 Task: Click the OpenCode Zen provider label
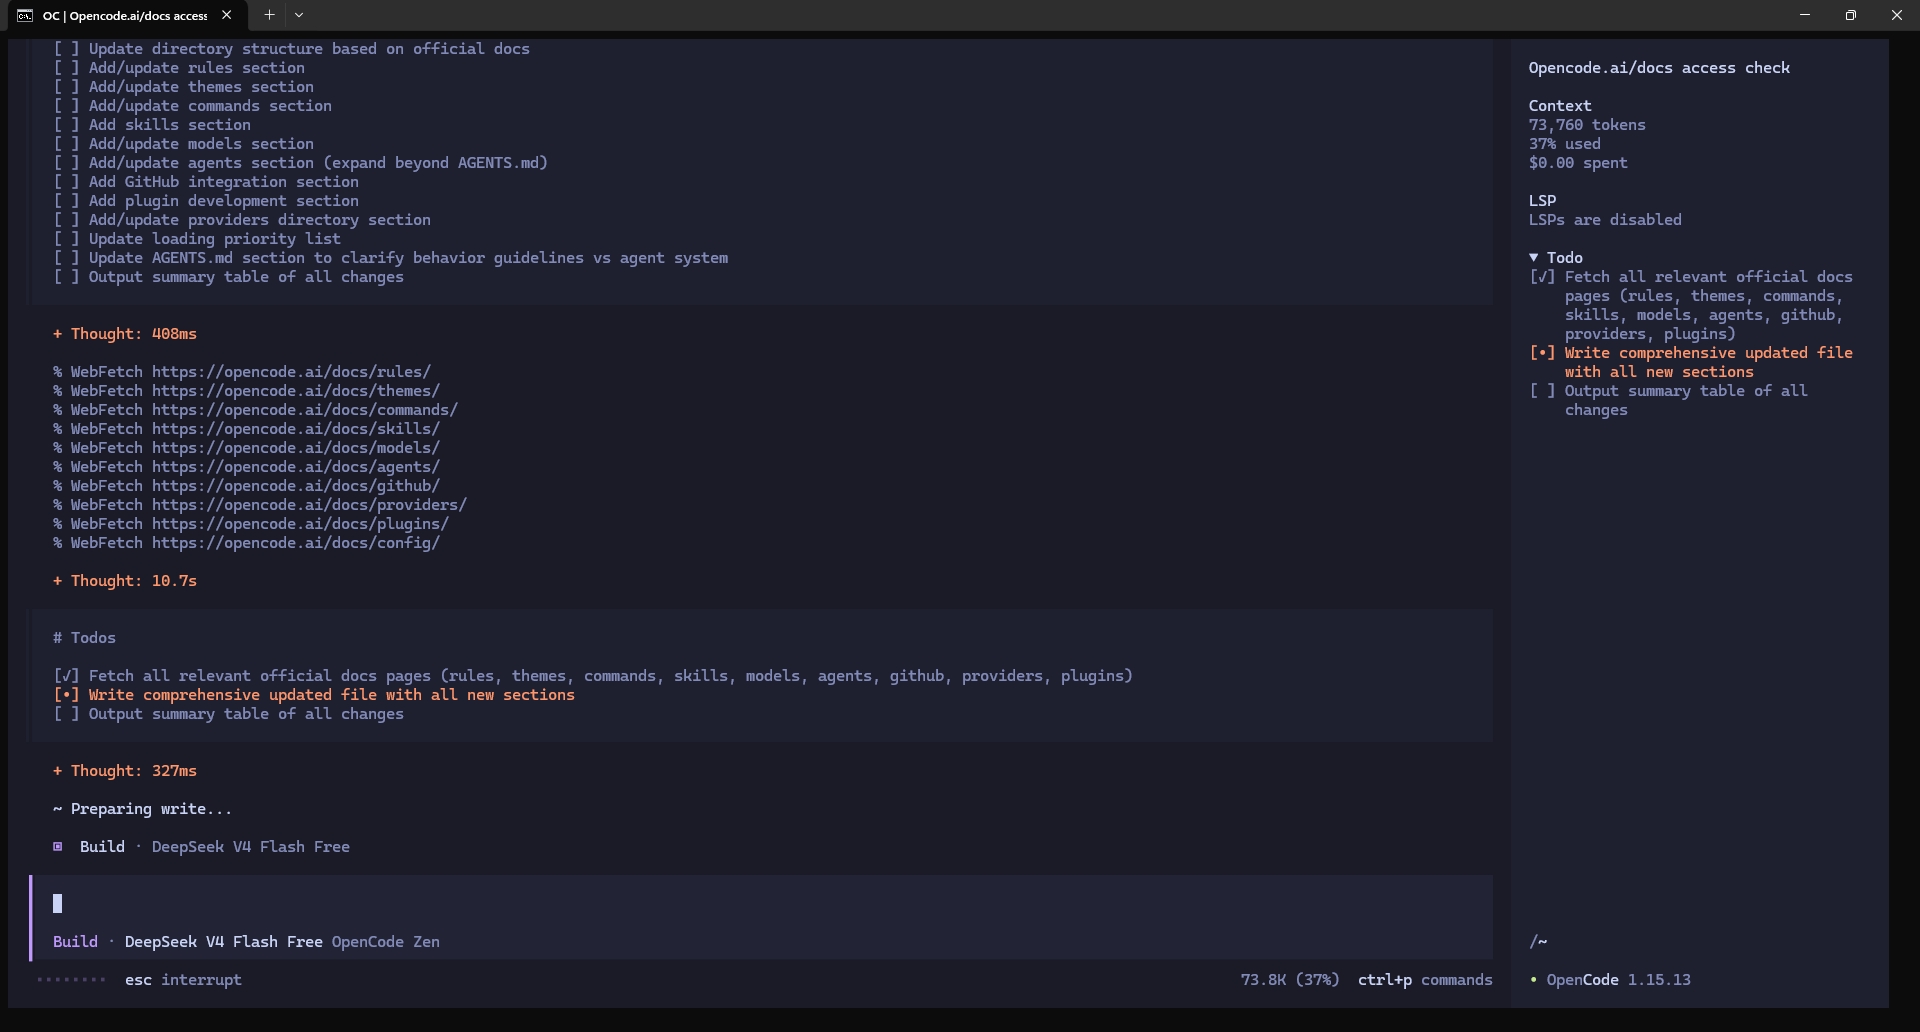[x=386, y=942]
